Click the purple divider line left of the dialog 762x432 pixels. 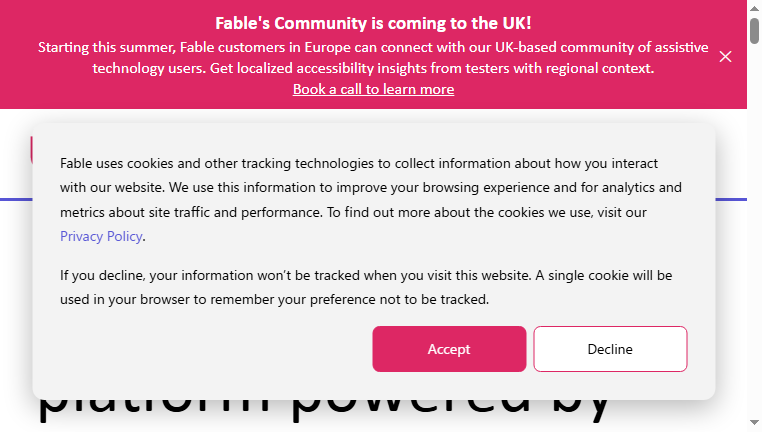tap(16, 199)
